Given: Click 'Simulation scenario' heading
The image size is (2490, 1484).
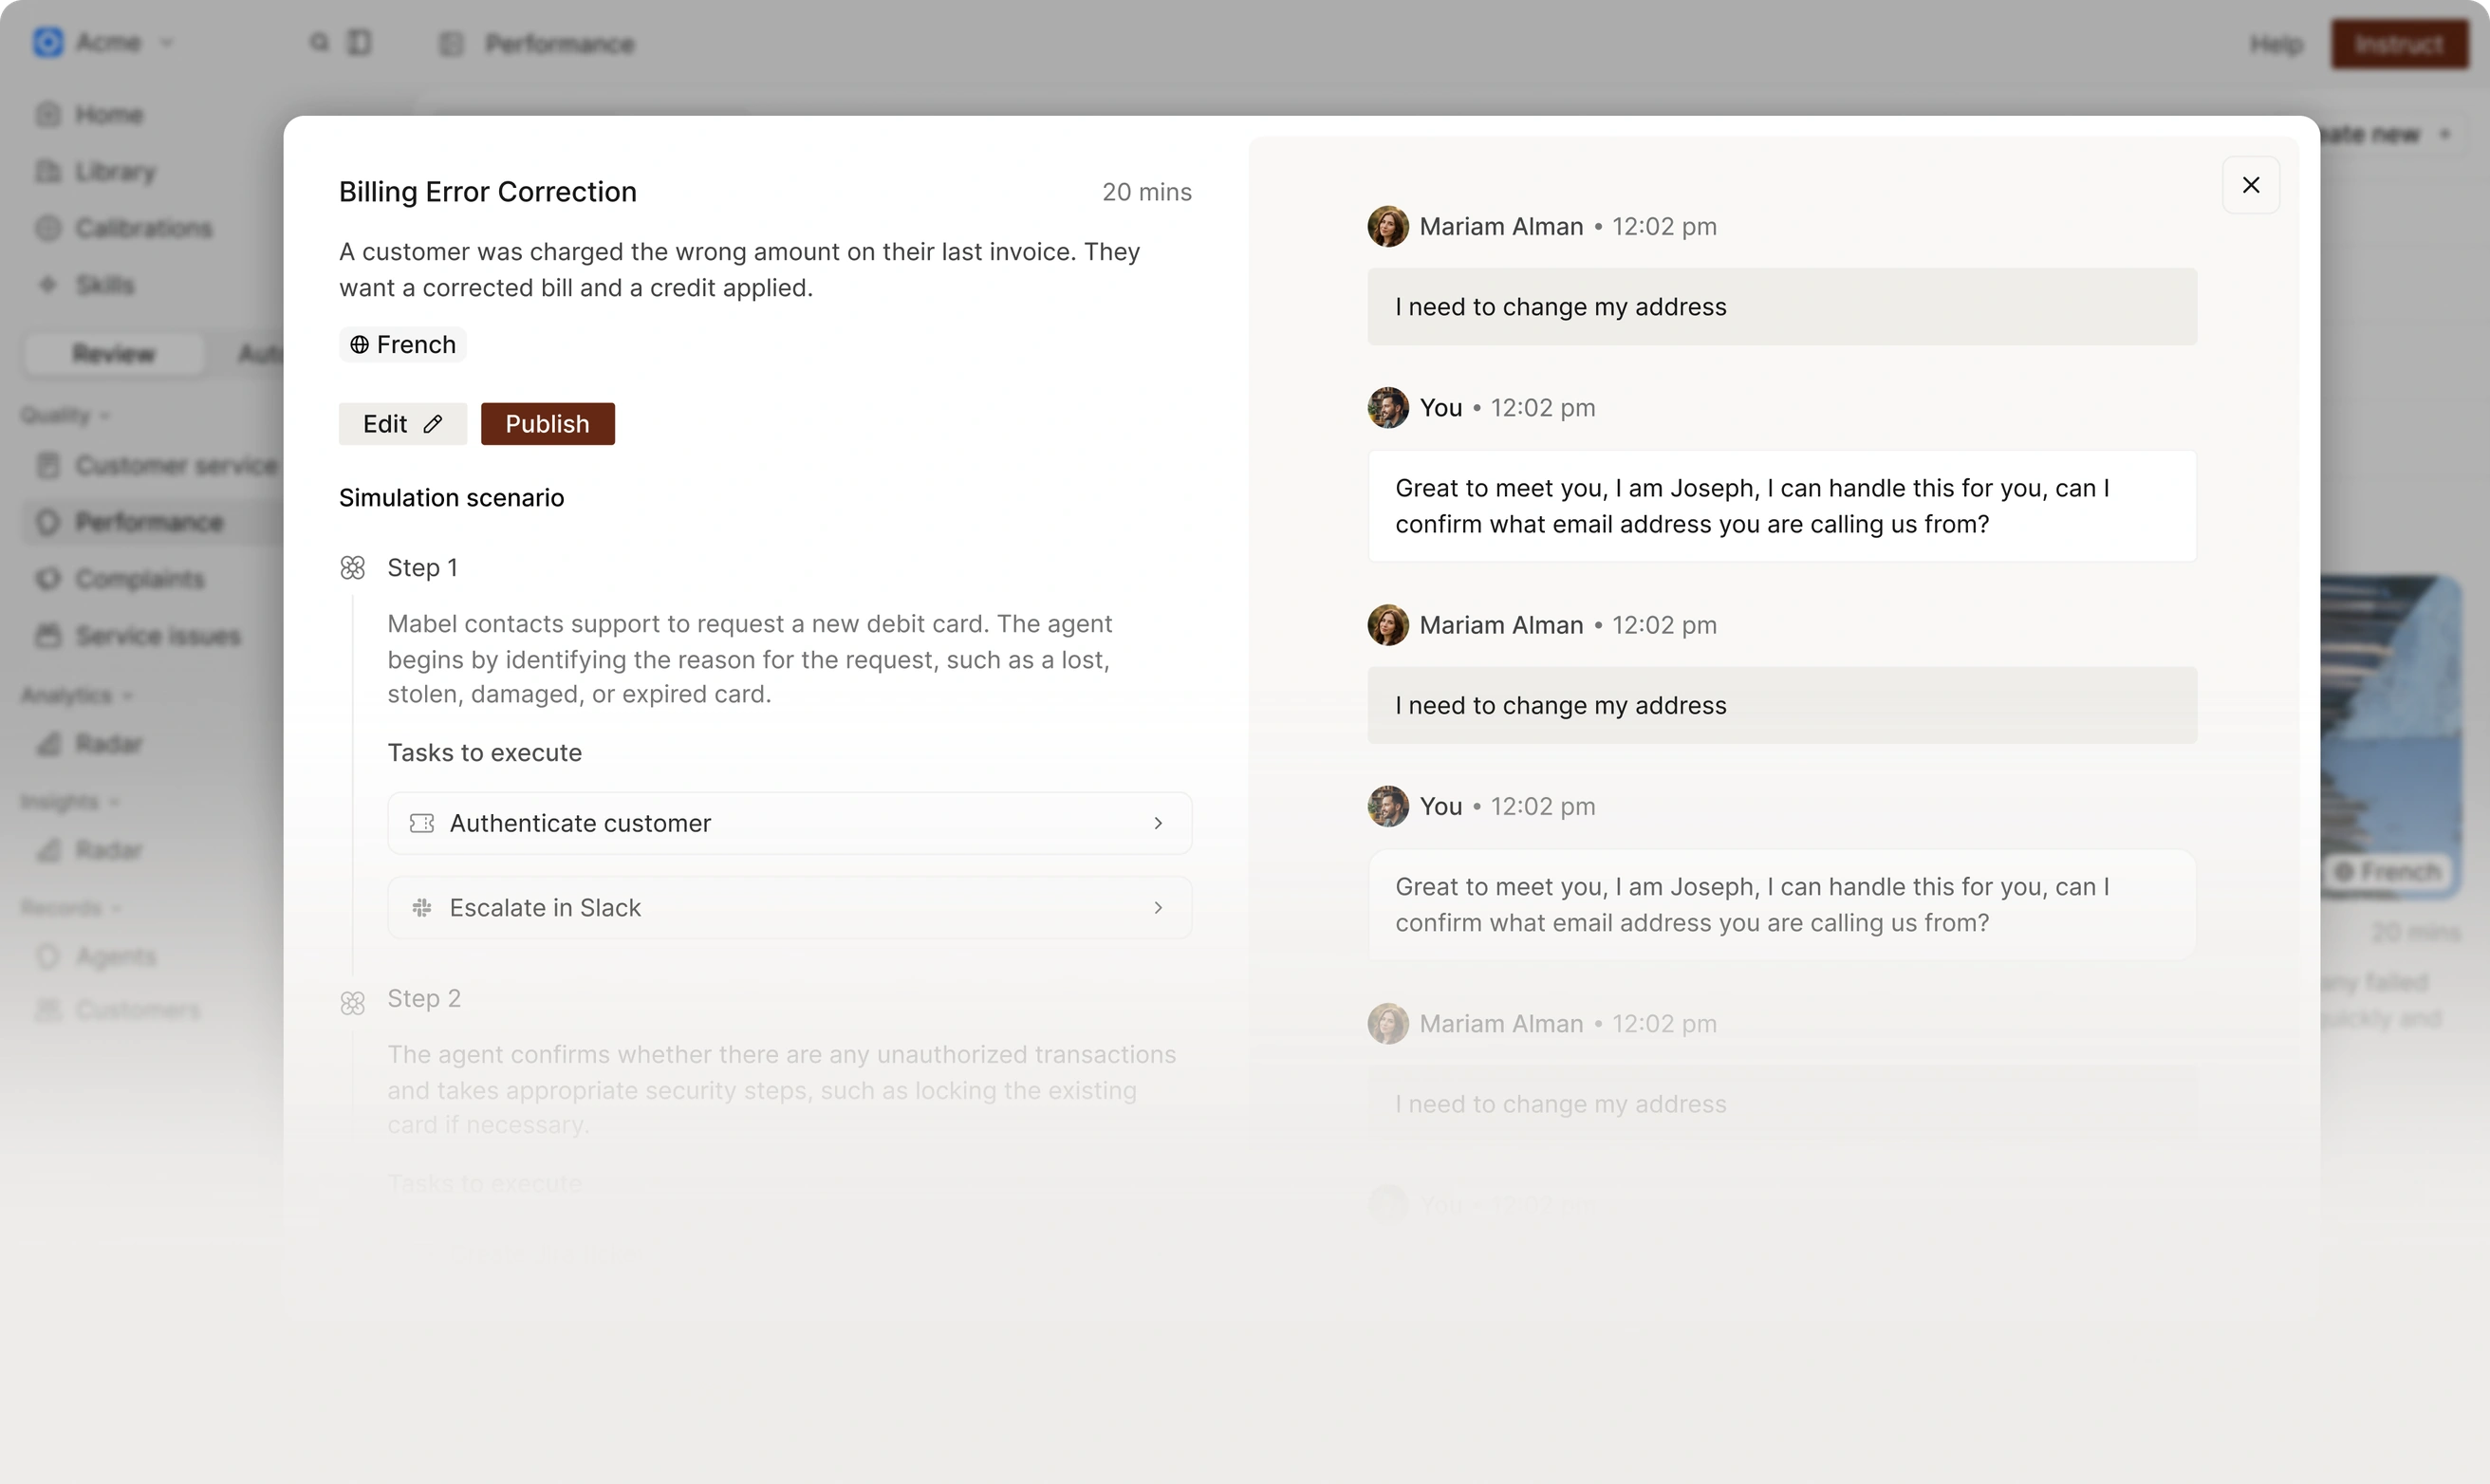Looking at the screenshot, I should [x=451, y=498].
